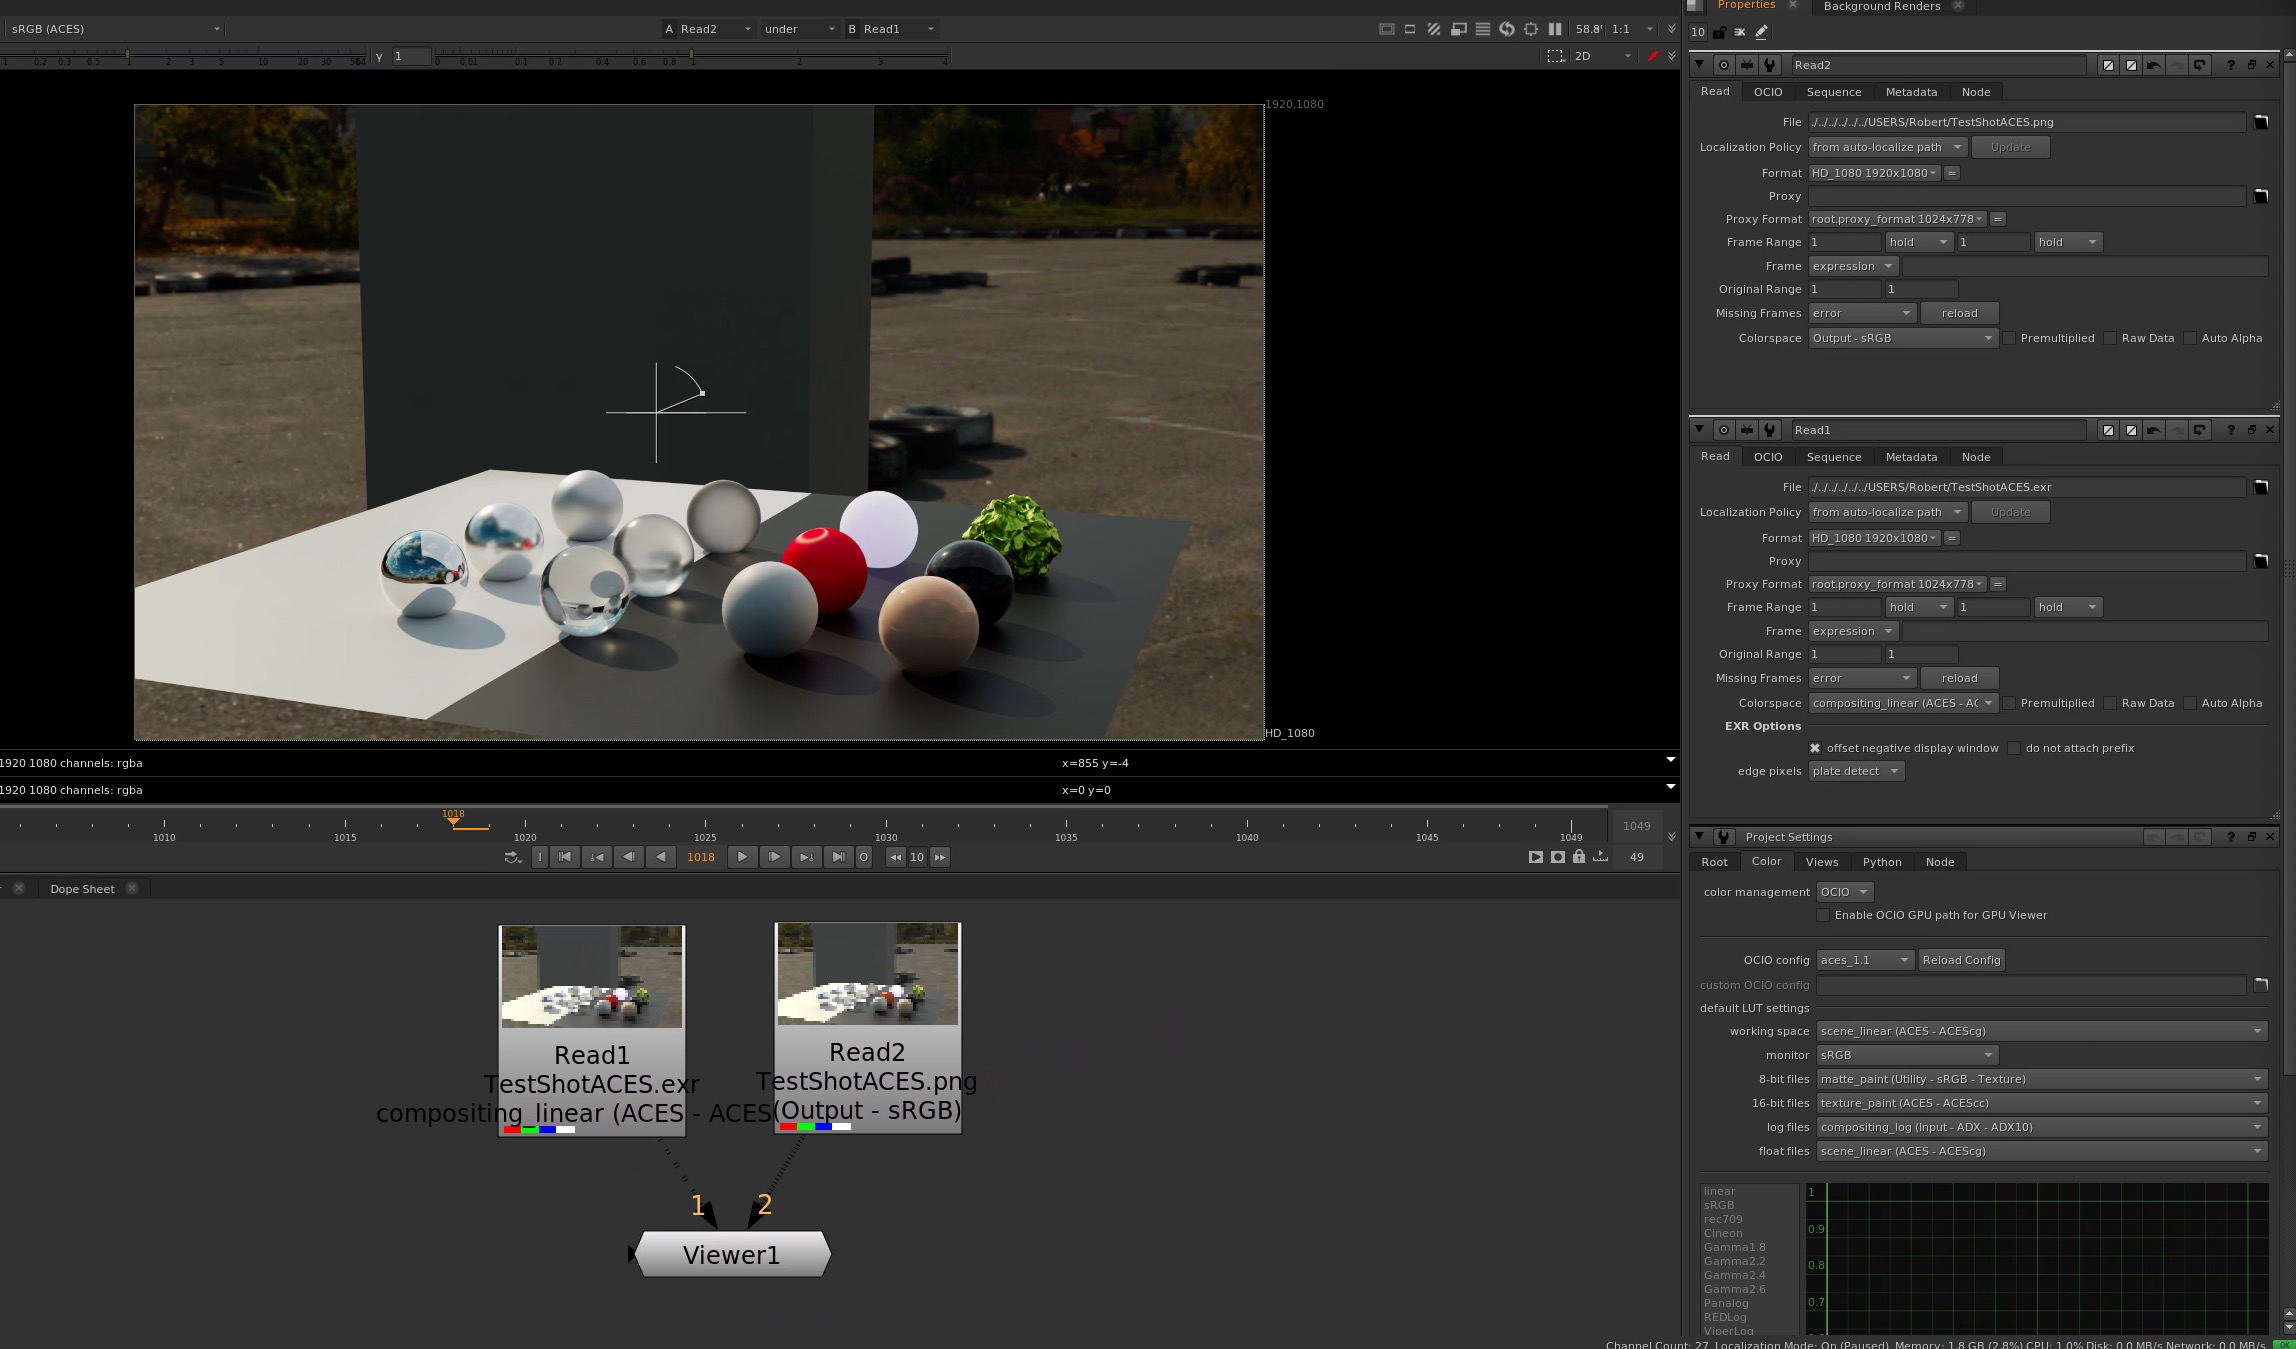This screenshot has height=1349, width=2296.
Task: Enable OCIO GPU path for GPU Viewer
Action: (x=1823, y=915)
